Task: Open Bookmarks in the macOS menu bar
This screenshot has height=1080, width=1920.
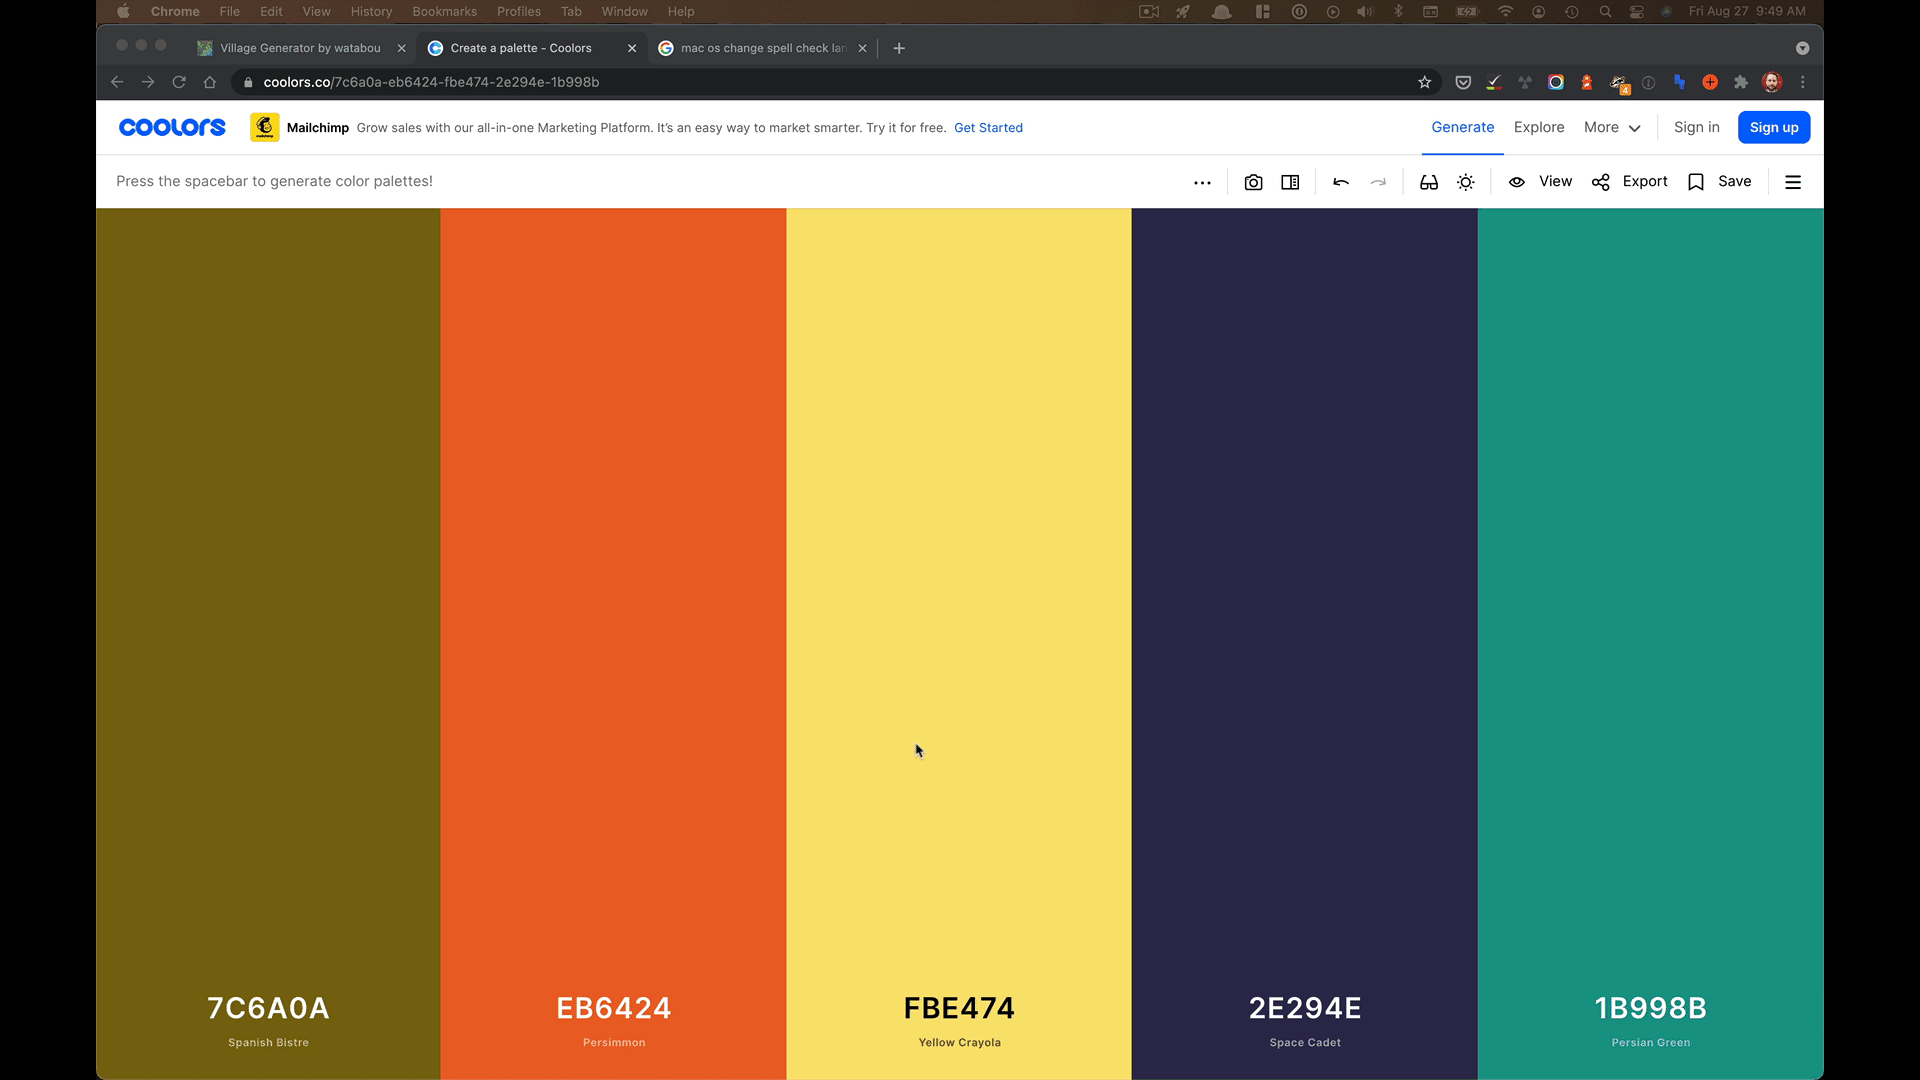Action: pyautogui.click(x=444, y=11)
